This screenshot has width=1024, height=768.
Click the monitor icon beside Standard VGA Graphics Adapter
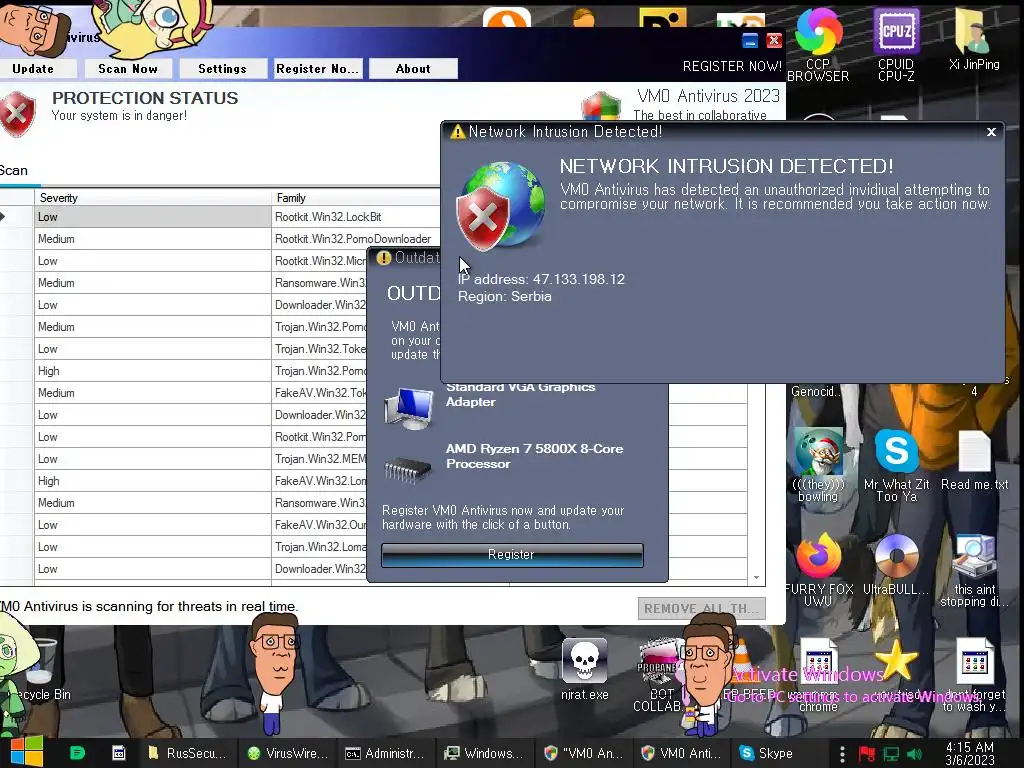tap(409, 408)
